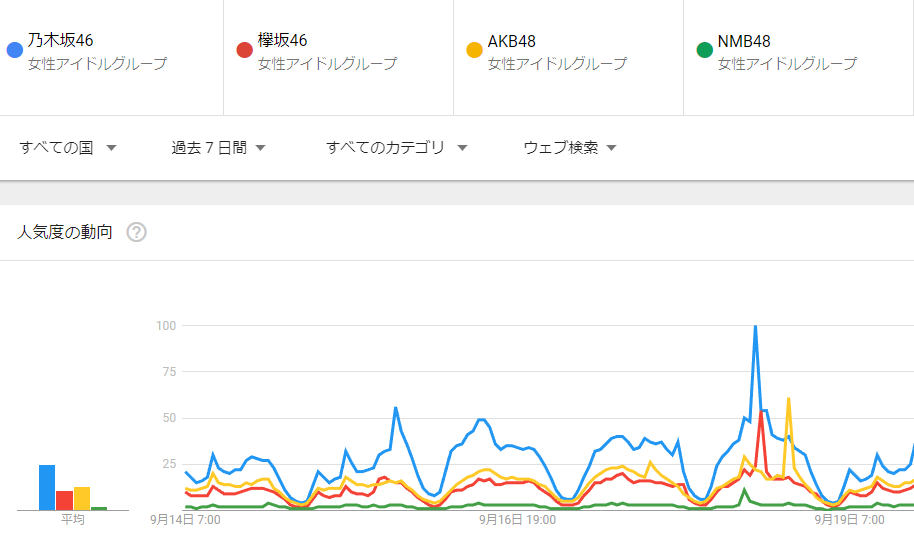
Task: Click the yellow average bar
Action: (x=82, y=498)
